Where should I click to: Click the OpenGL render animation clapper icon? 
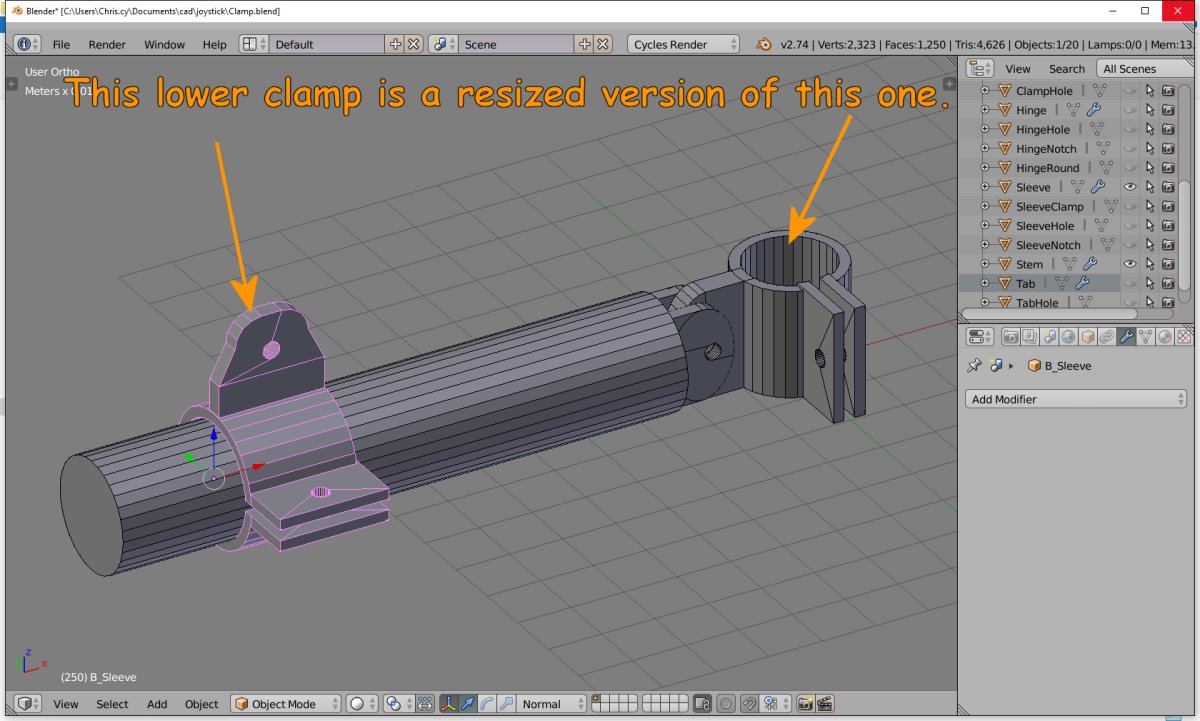tap(824, 704)
